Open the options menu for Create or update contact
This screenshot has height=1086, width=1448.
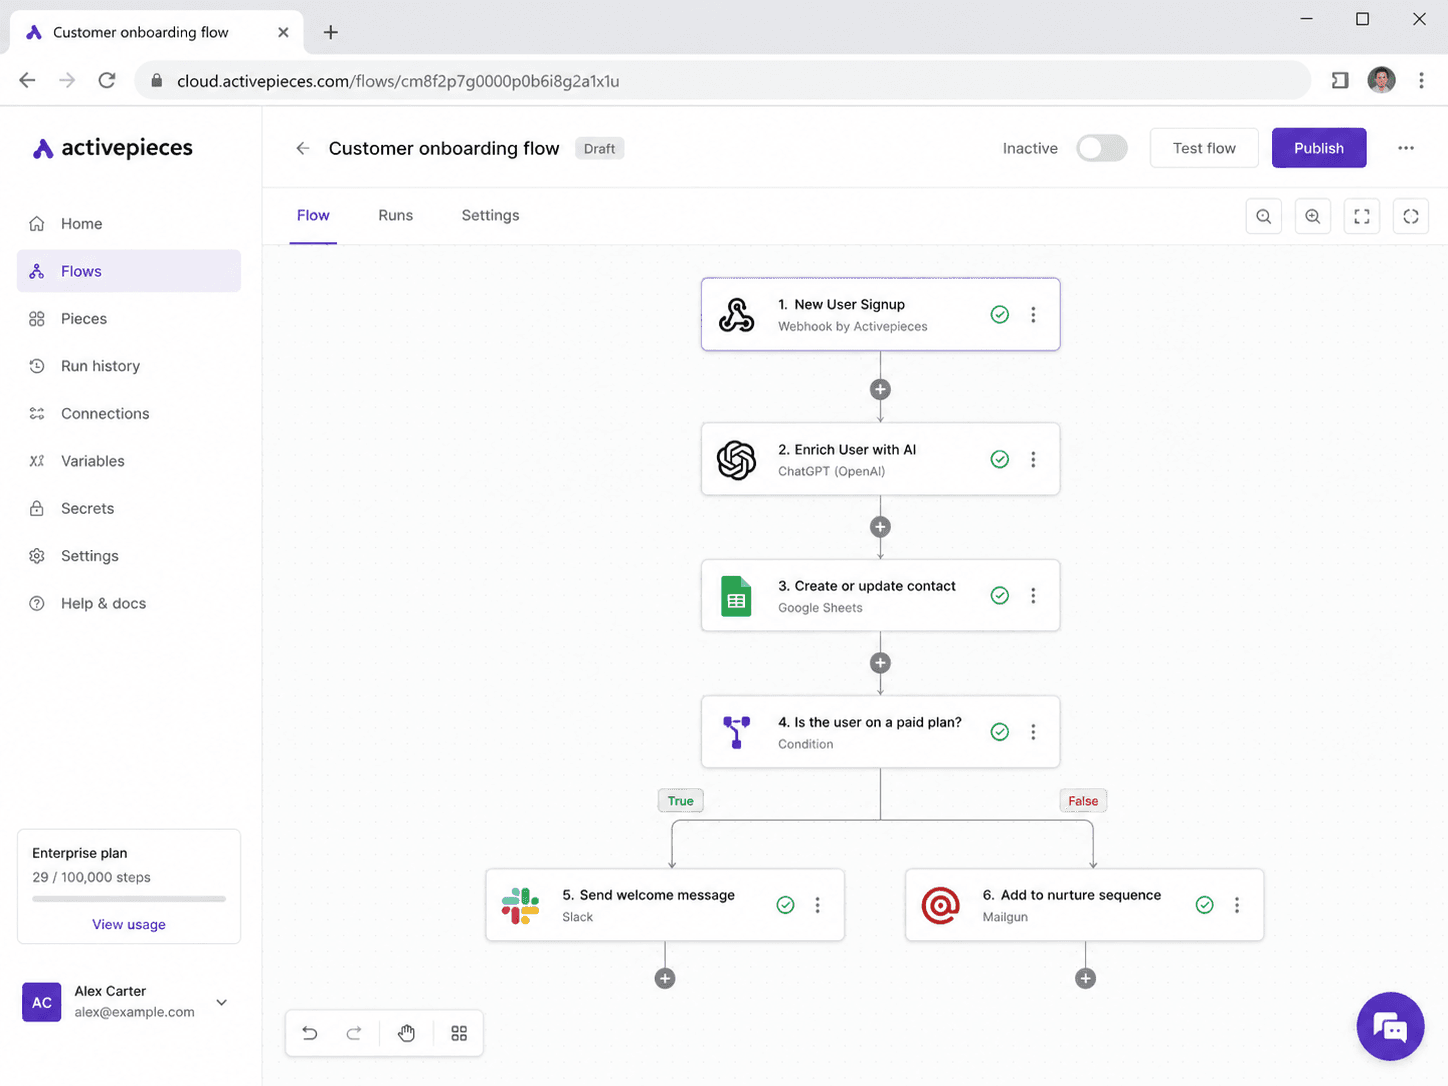click(x=1033, y=596)
